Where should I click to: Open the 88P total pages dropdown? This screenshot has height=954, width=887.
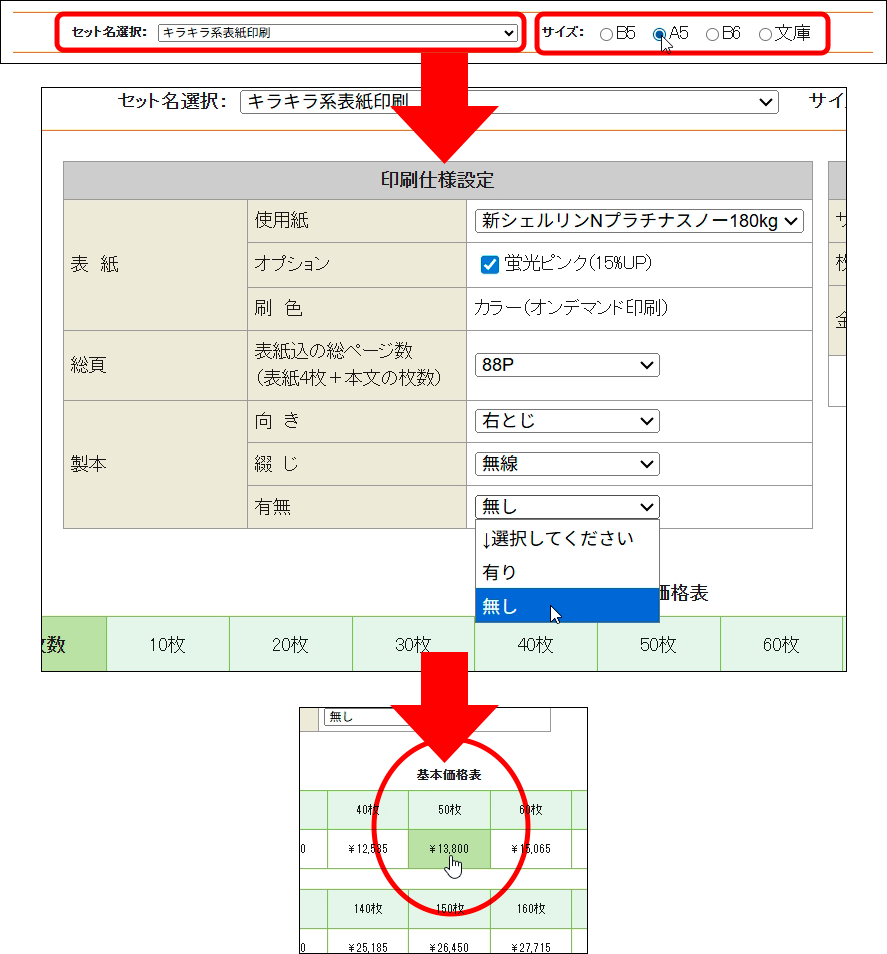567,365
